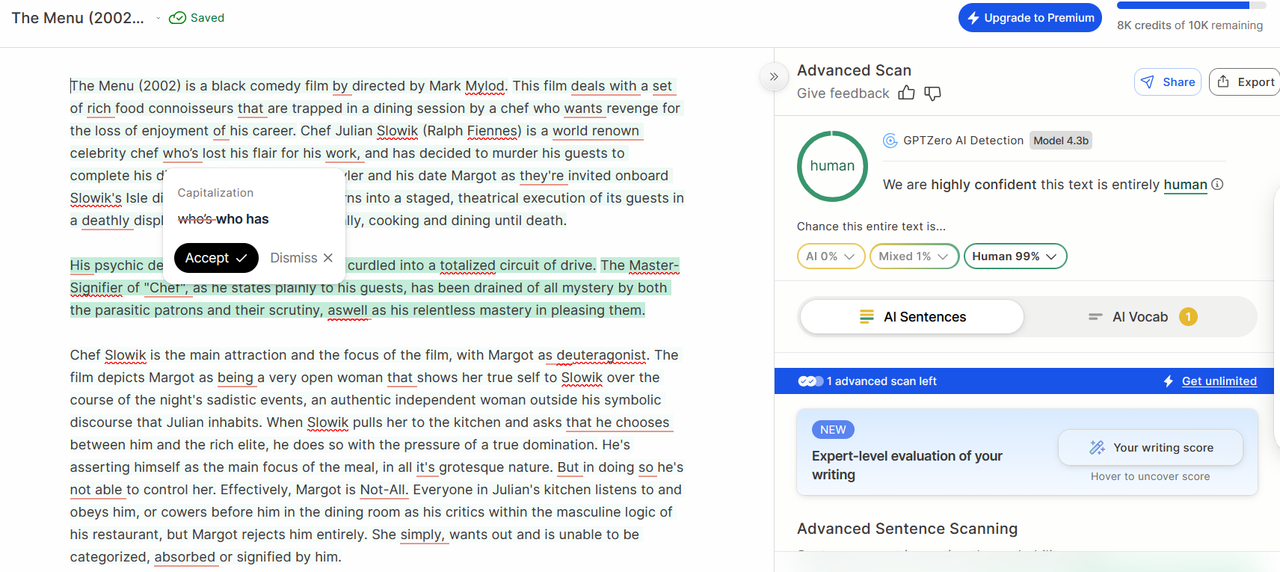Expand the Mixed 1% dropdown
Image resolution: width=1280 pixels, height=572 pixels.
914,256
